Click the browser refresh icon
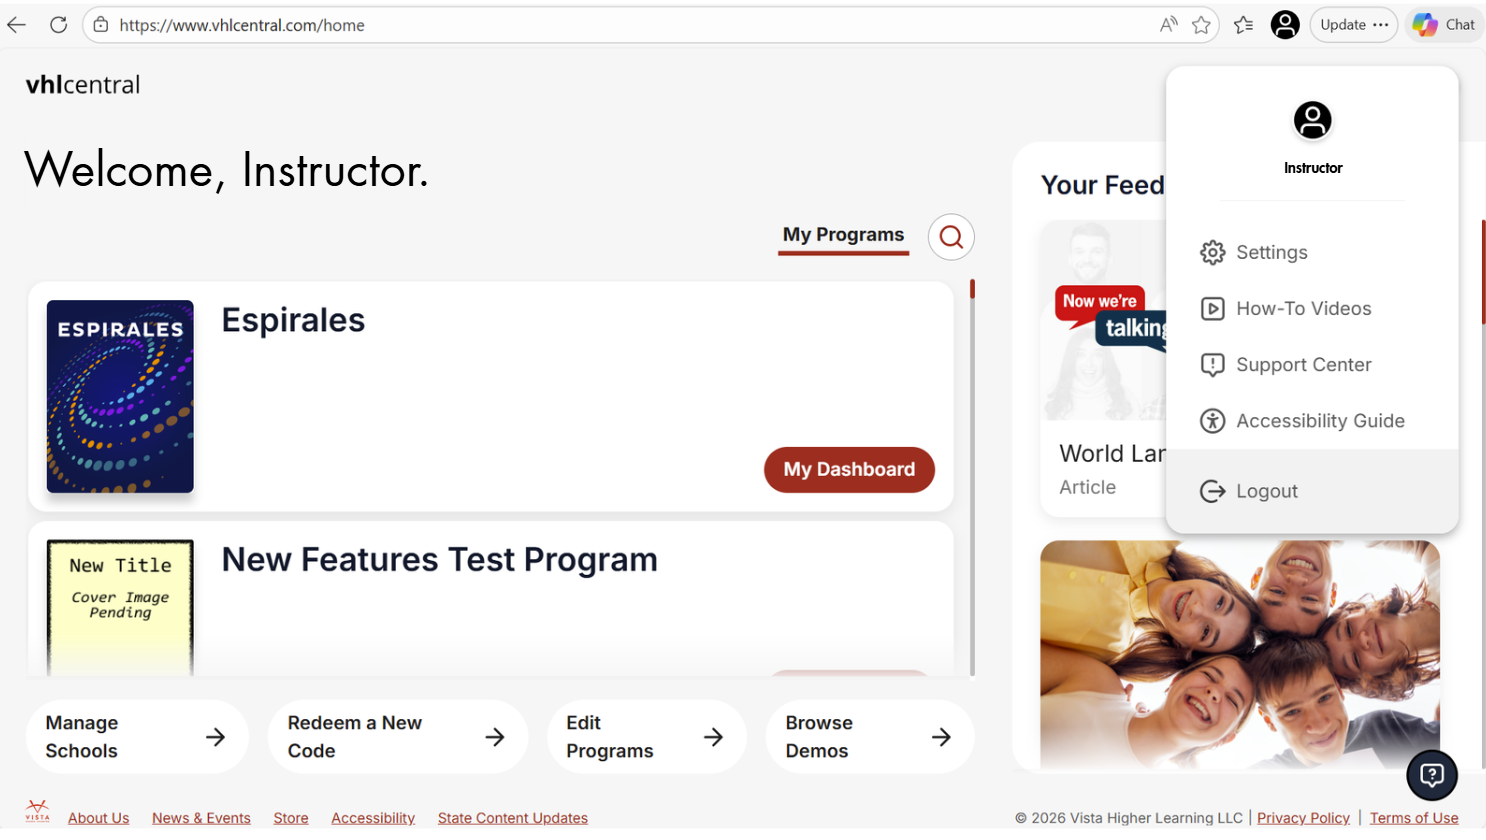This screenshot has height=840, width=1486. pyautogui.click(x=58, y=25)
